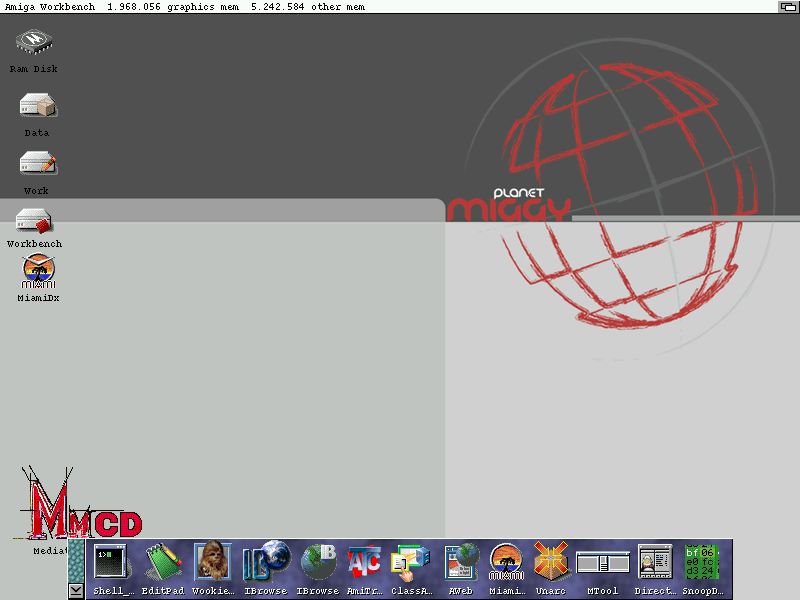Click the "Amiga Workbench" title text
The height and width of the screenshot is (600, 800).
click(x=50, y=7)
